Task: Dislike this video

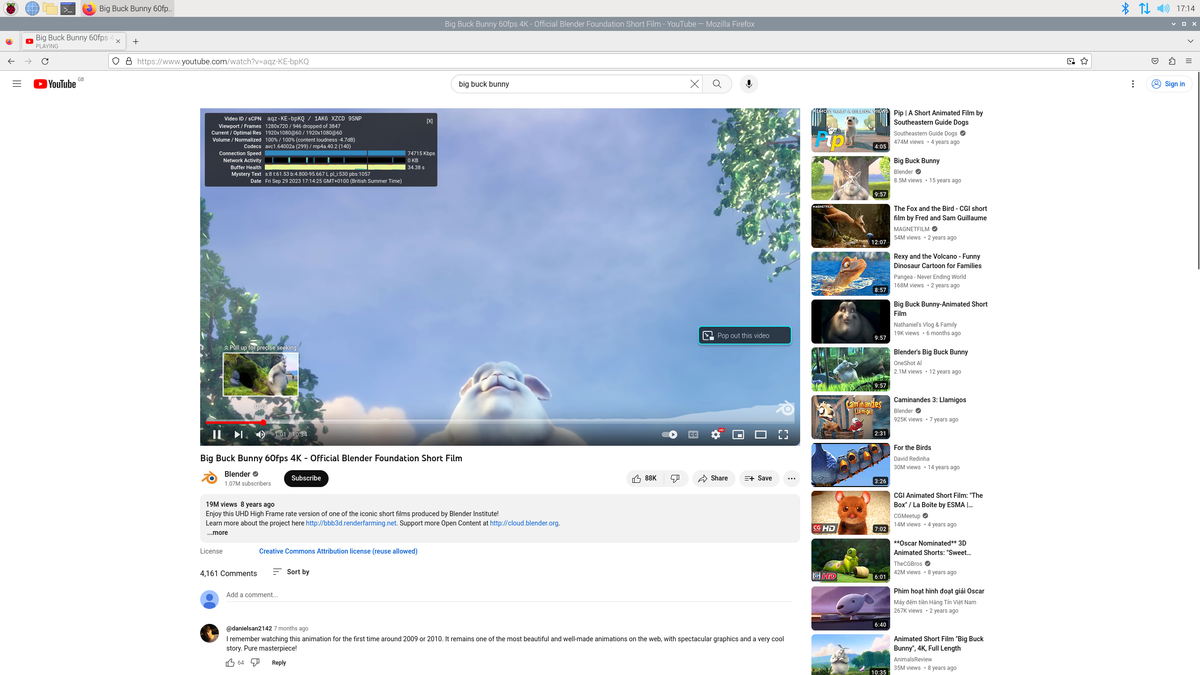Action: point(675,478)
